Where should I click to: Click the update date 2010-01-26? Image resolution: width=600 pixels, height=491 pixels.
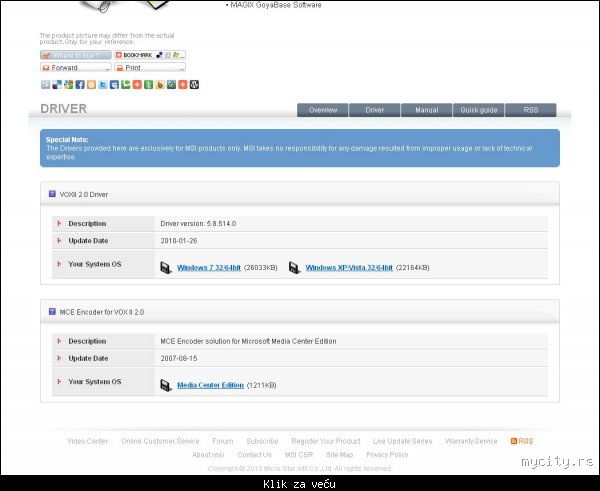[x=179, y=241]
